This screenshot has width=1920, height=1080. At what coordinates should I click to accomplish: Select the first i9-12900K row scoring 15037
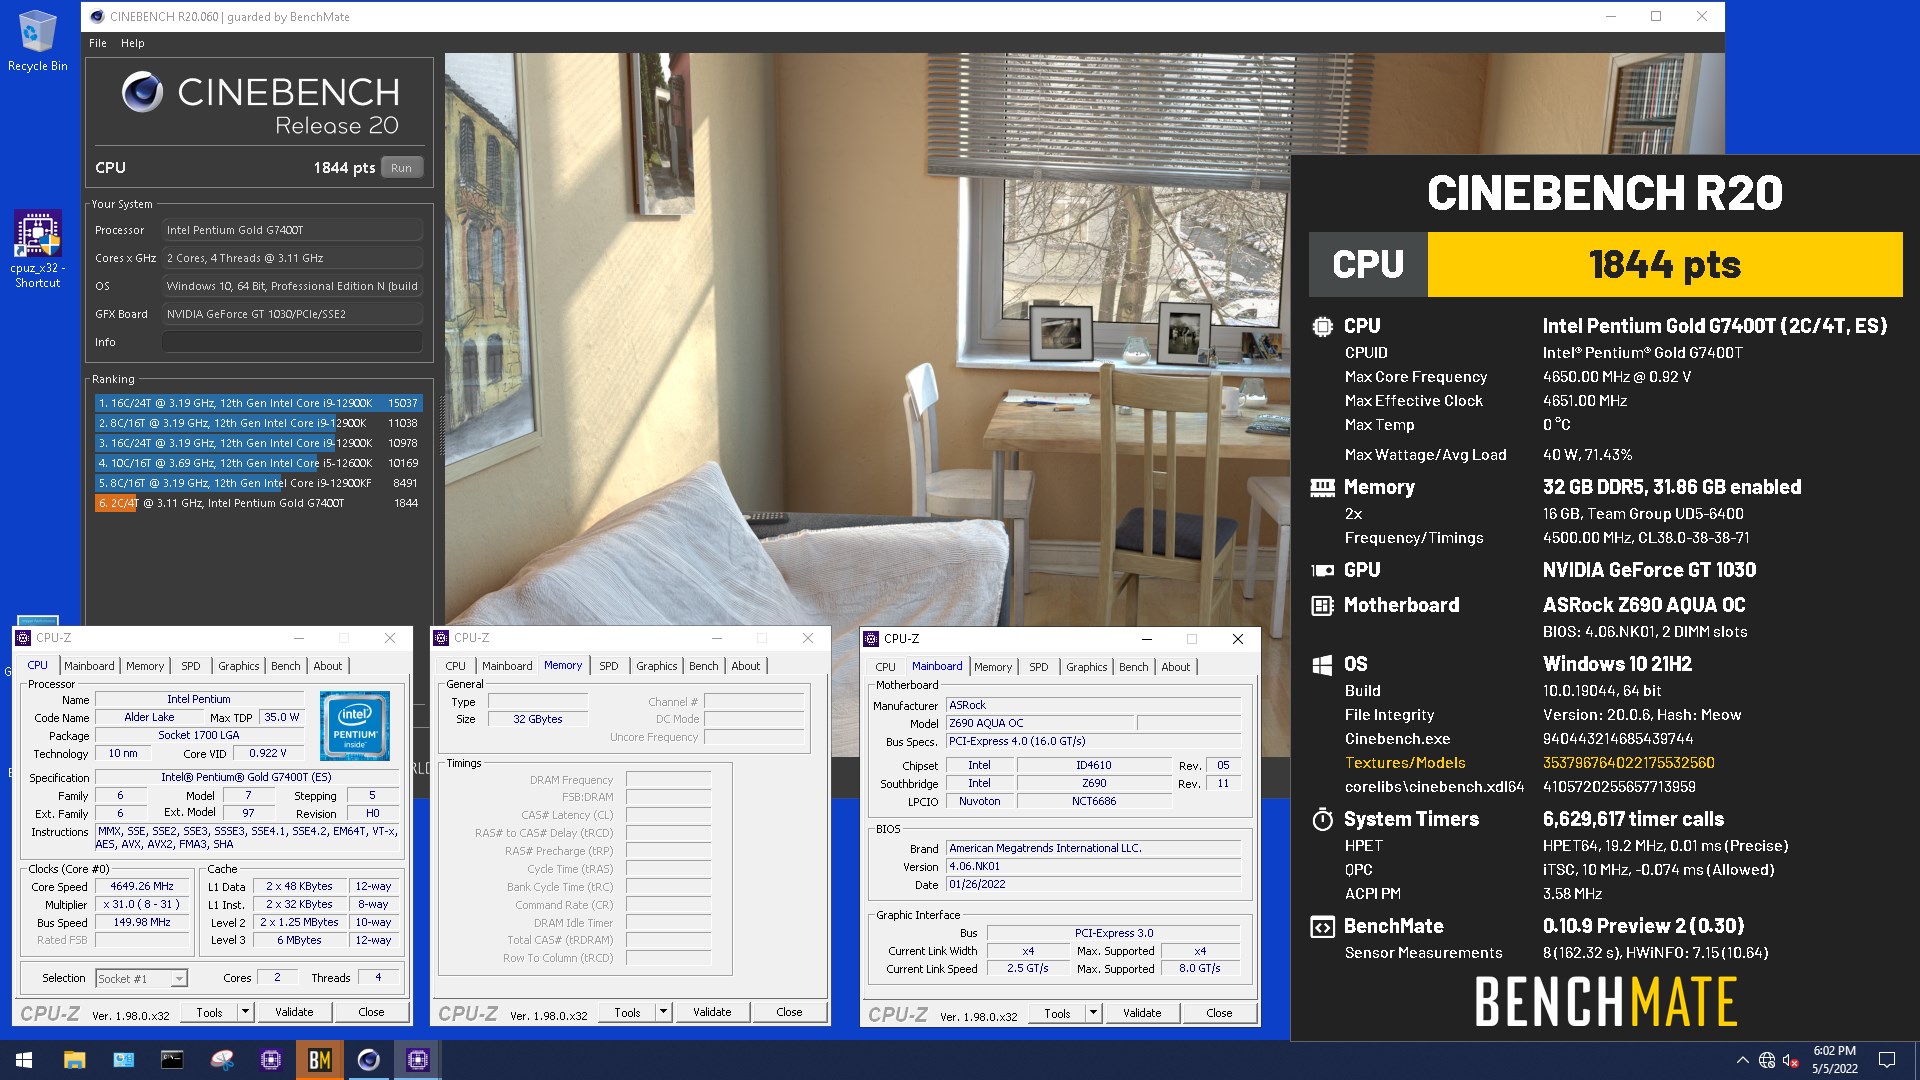[258, 403]
